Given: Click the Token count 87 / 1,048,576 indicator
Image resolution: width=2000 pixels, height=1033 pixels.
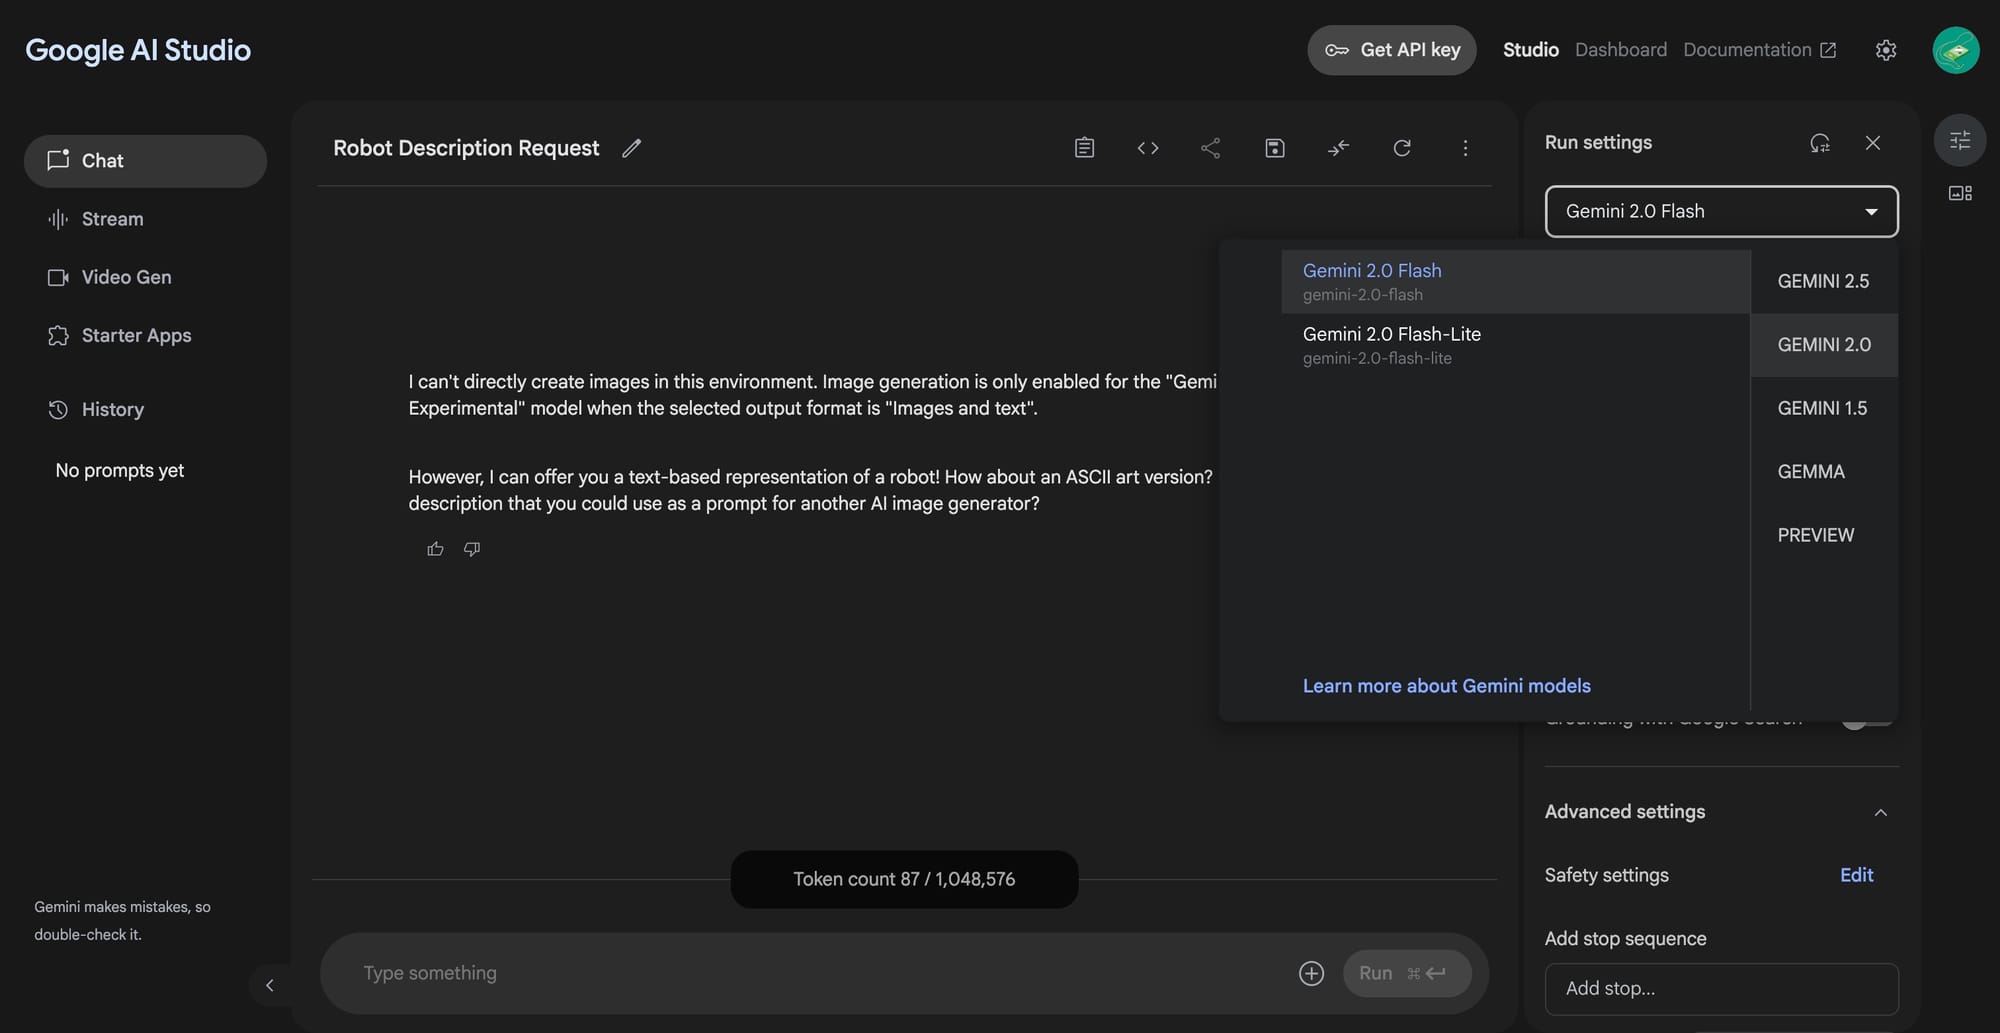Looking at the screenshot, I should (x=904, y=879).
